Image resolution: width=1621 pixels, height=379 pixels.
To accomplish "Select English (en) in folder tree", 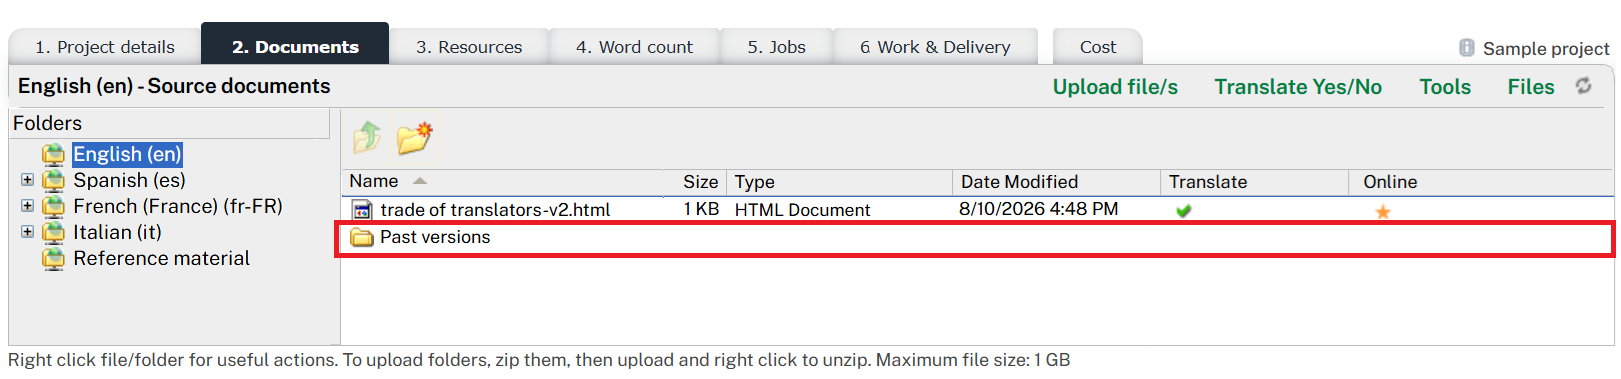I will [x=127, y=154].
